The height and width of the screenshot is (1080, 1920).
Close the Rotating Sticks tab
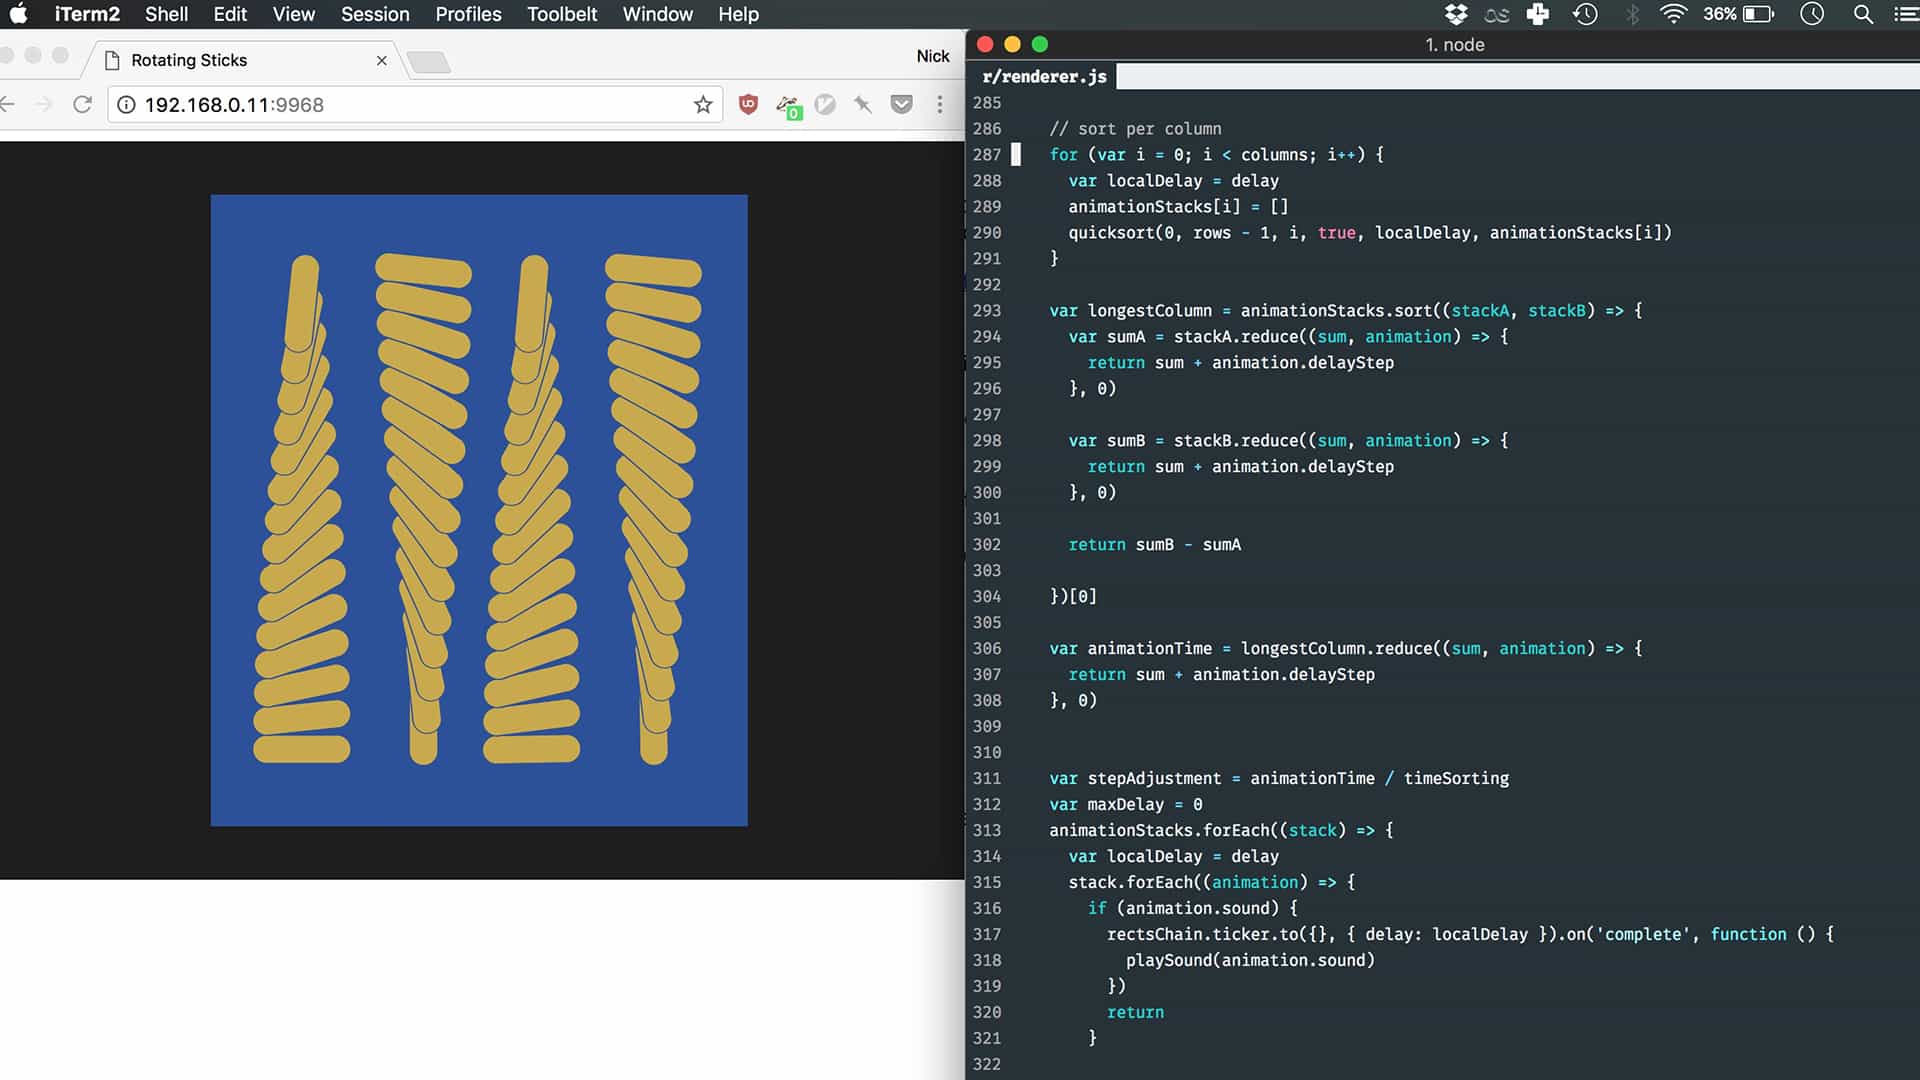381,60
